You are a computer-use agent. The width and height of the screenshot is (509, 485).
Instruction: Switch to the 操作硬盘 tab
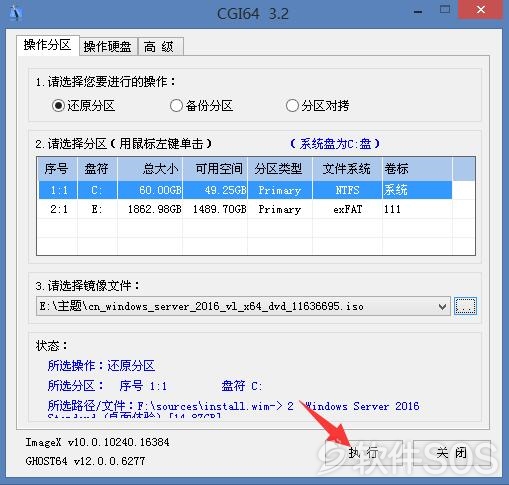coord(107,47)
